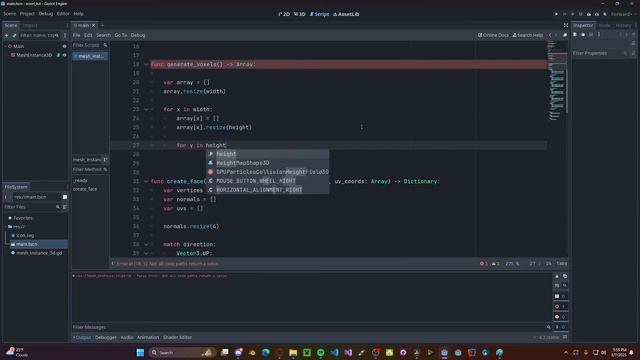Click the warning count icon in status bar
Image resolution: width=640 pixels, height=360 pixels.
(494, 264)
